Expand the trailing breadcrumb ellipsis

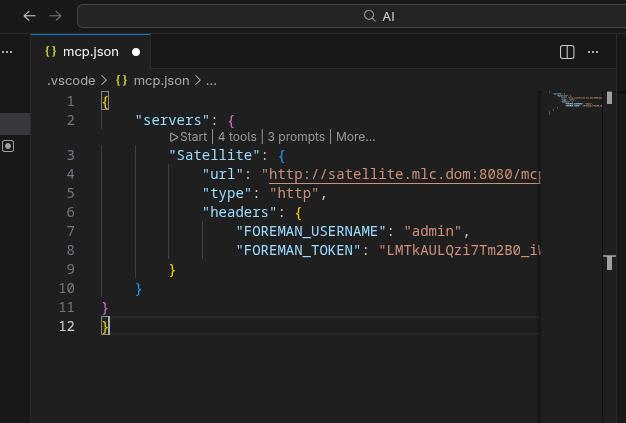(211, 80)
